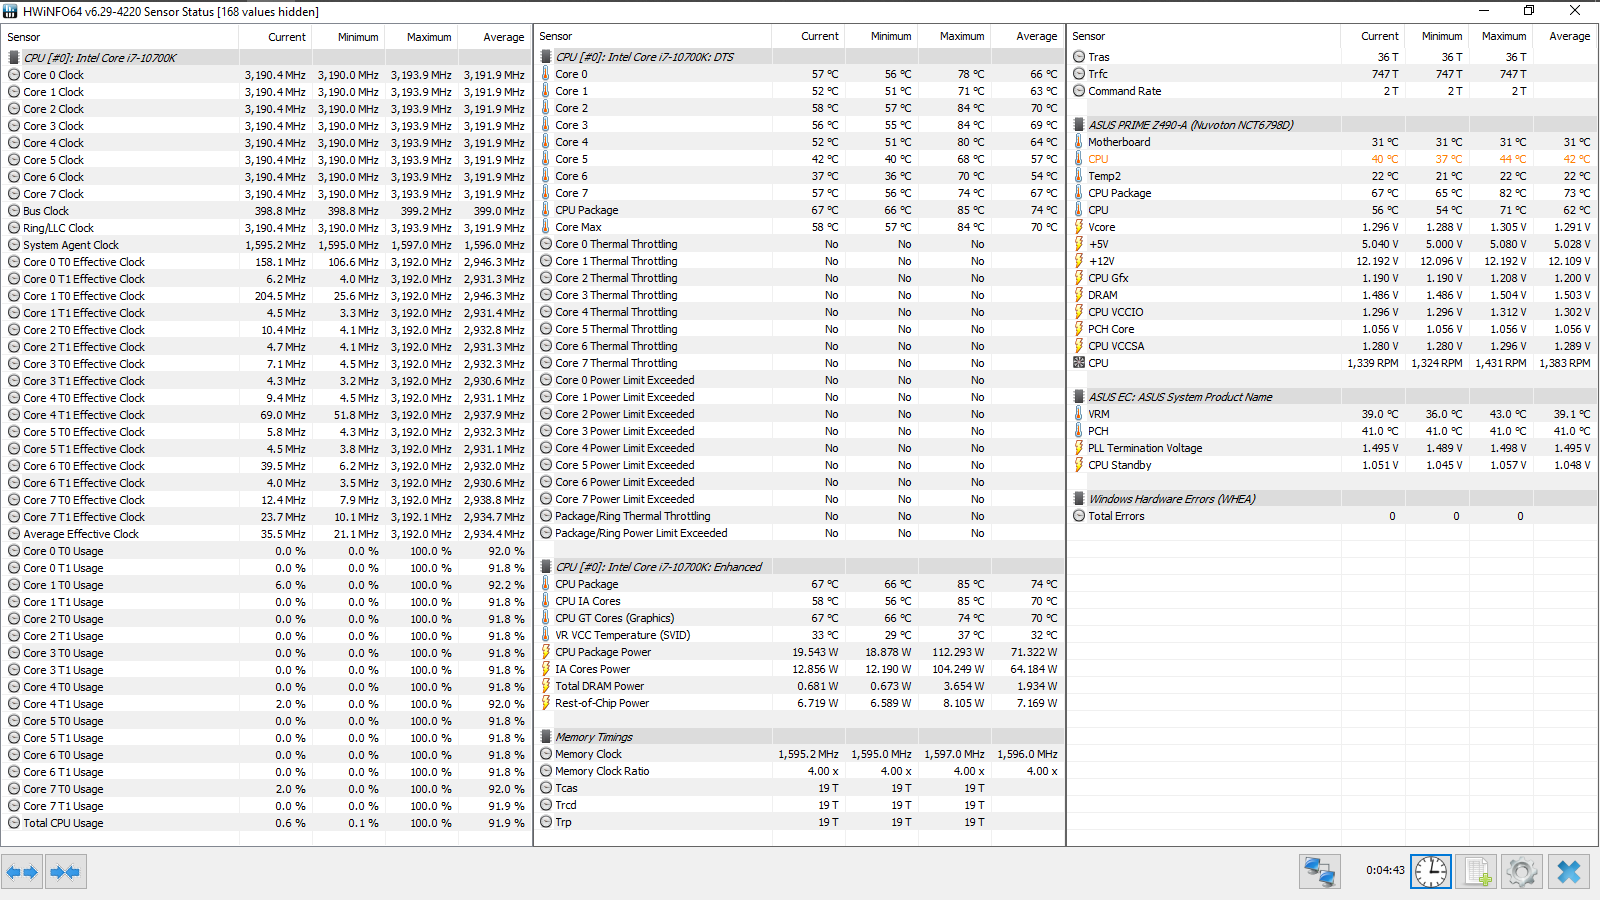This screenshot has height=900, width=1600.
Task: Click the circle icon beside Memory Clock Ratio
Action: click(546, 771)
